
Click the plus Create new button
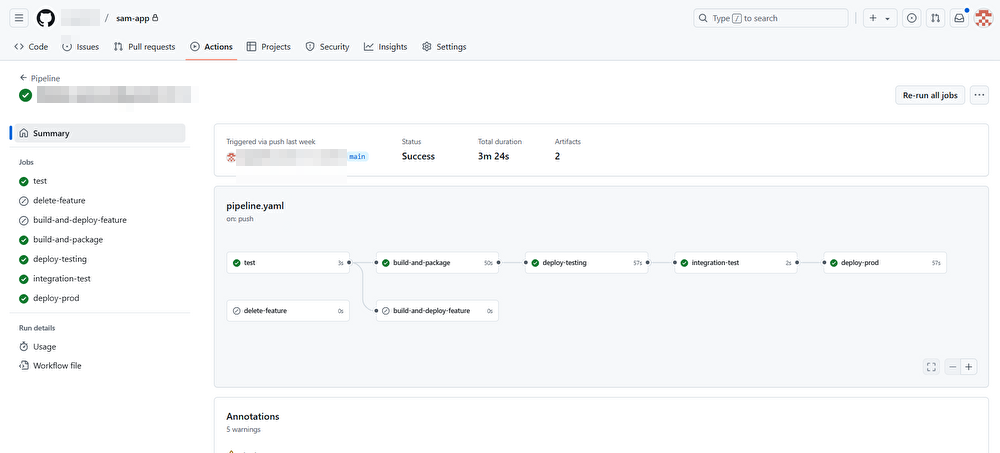[873, 19]
